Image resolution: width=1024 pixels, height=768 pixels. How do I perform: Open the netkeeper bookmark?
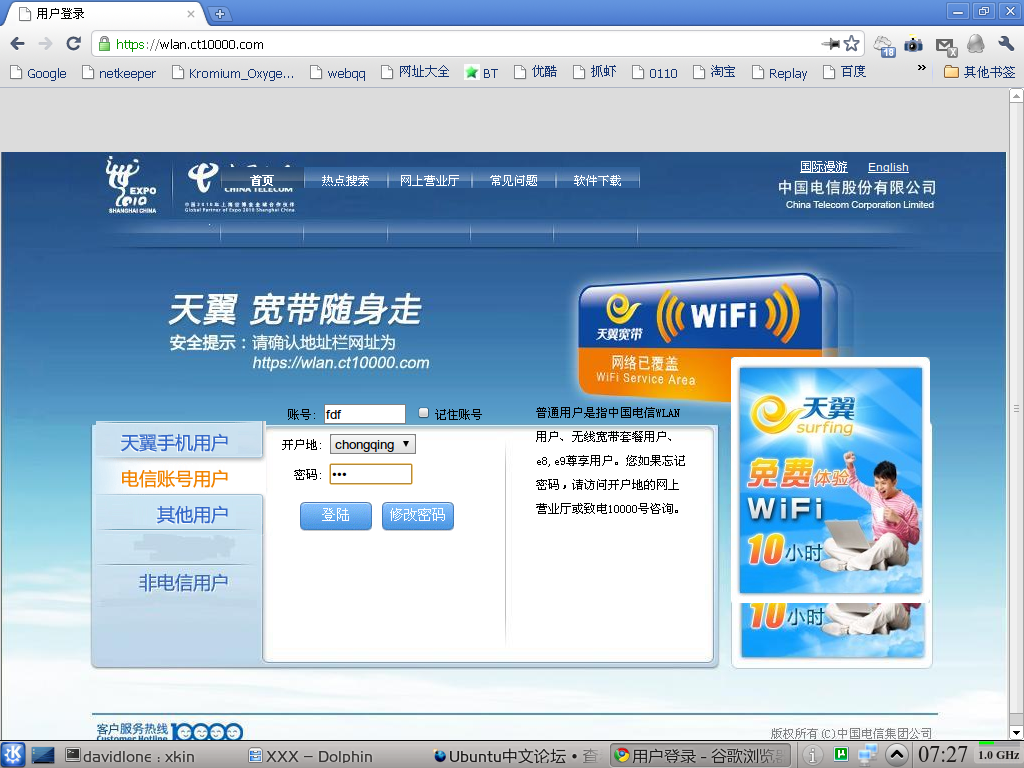coord(119,72)
